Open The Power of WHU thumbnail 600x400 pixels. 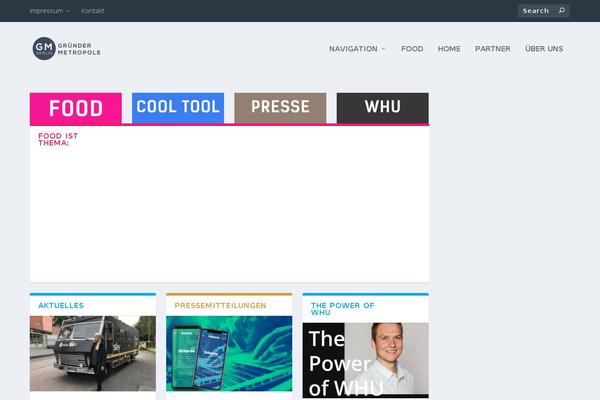(x=365, y=360)
